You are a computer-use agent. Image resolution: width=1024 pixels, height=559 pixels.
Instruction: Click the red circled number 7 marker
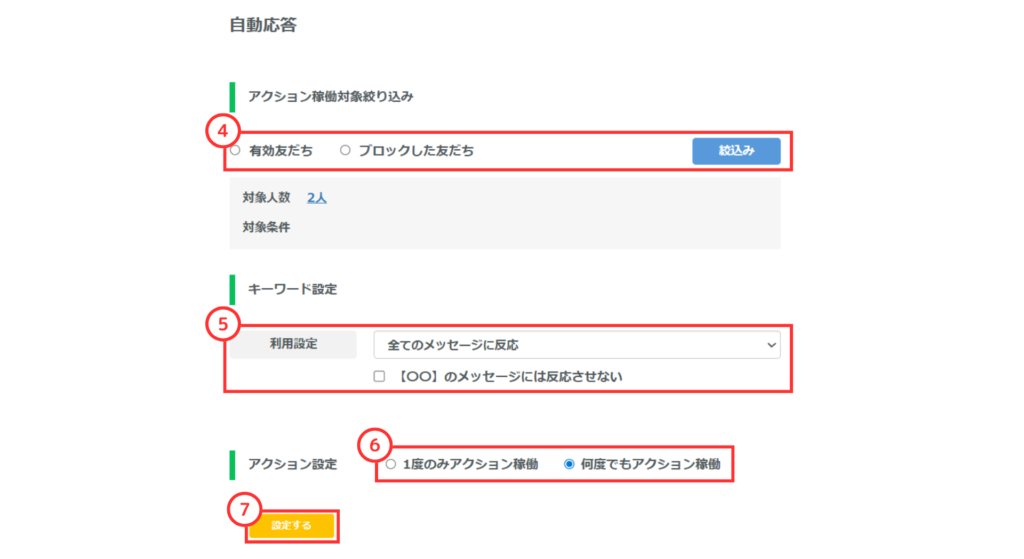[x=243, y=509]
